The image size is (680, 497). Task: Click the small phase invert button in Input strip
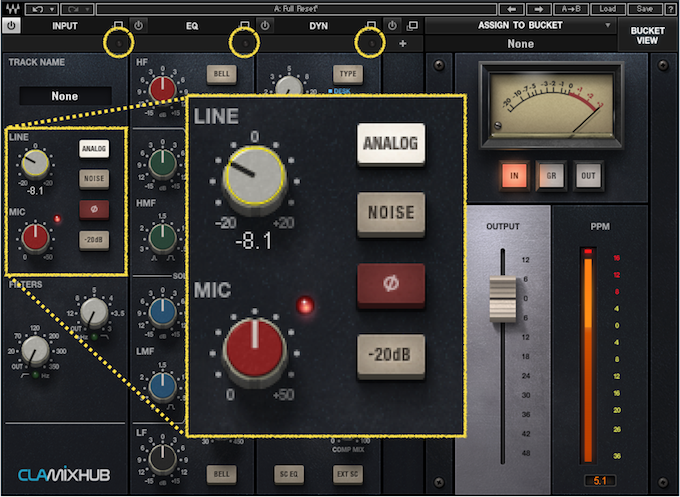coord(94,209)
